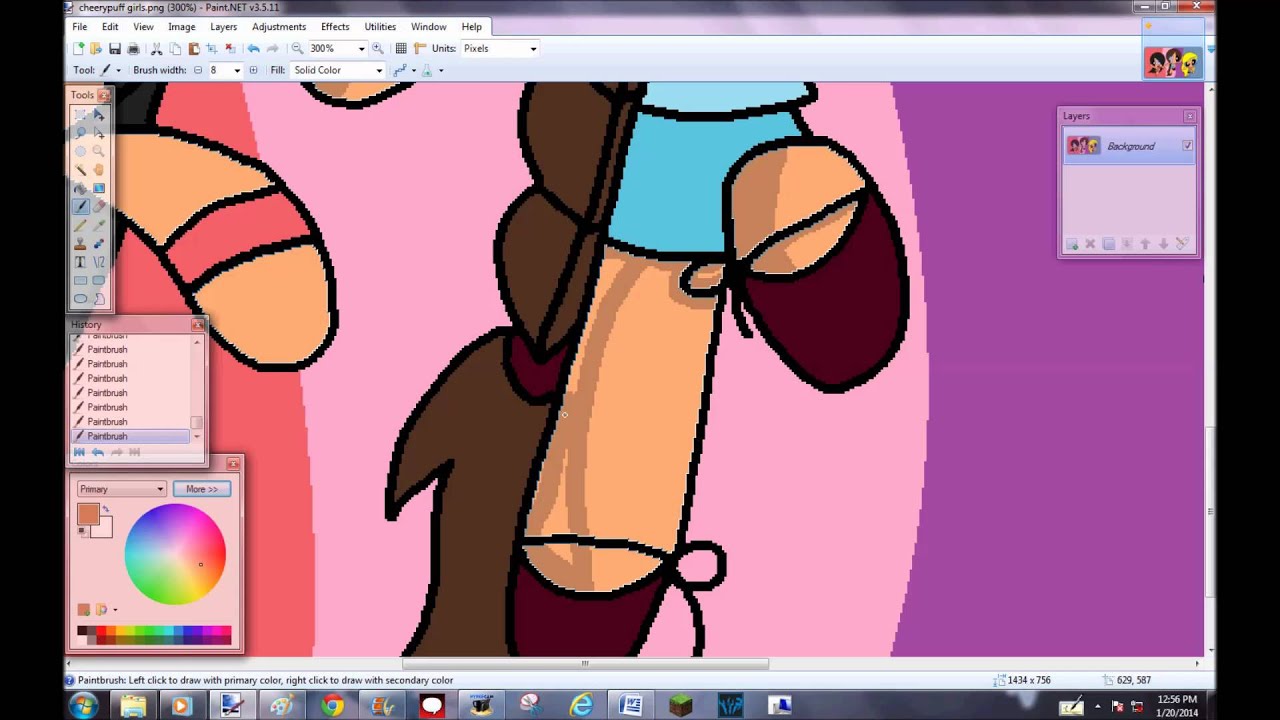Image resolution: width=1280 pixels, height=720 pixels.
Task: Select the Gradient tool
Action: (x=99, y=188)
